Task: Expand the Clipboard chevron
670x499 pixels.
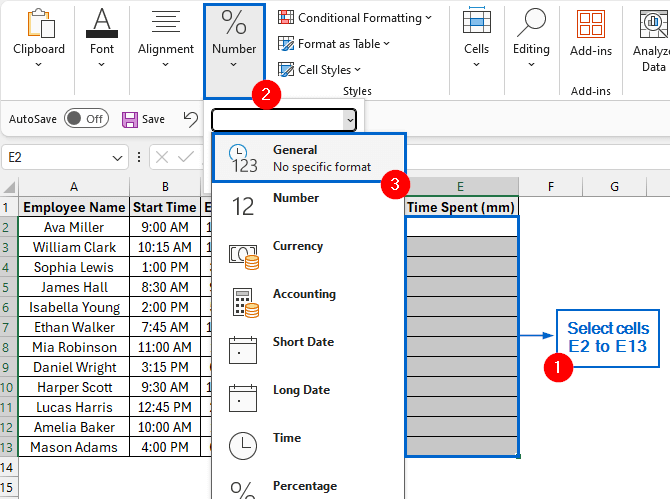Action: pyautogui.click(x=38, y=65)
